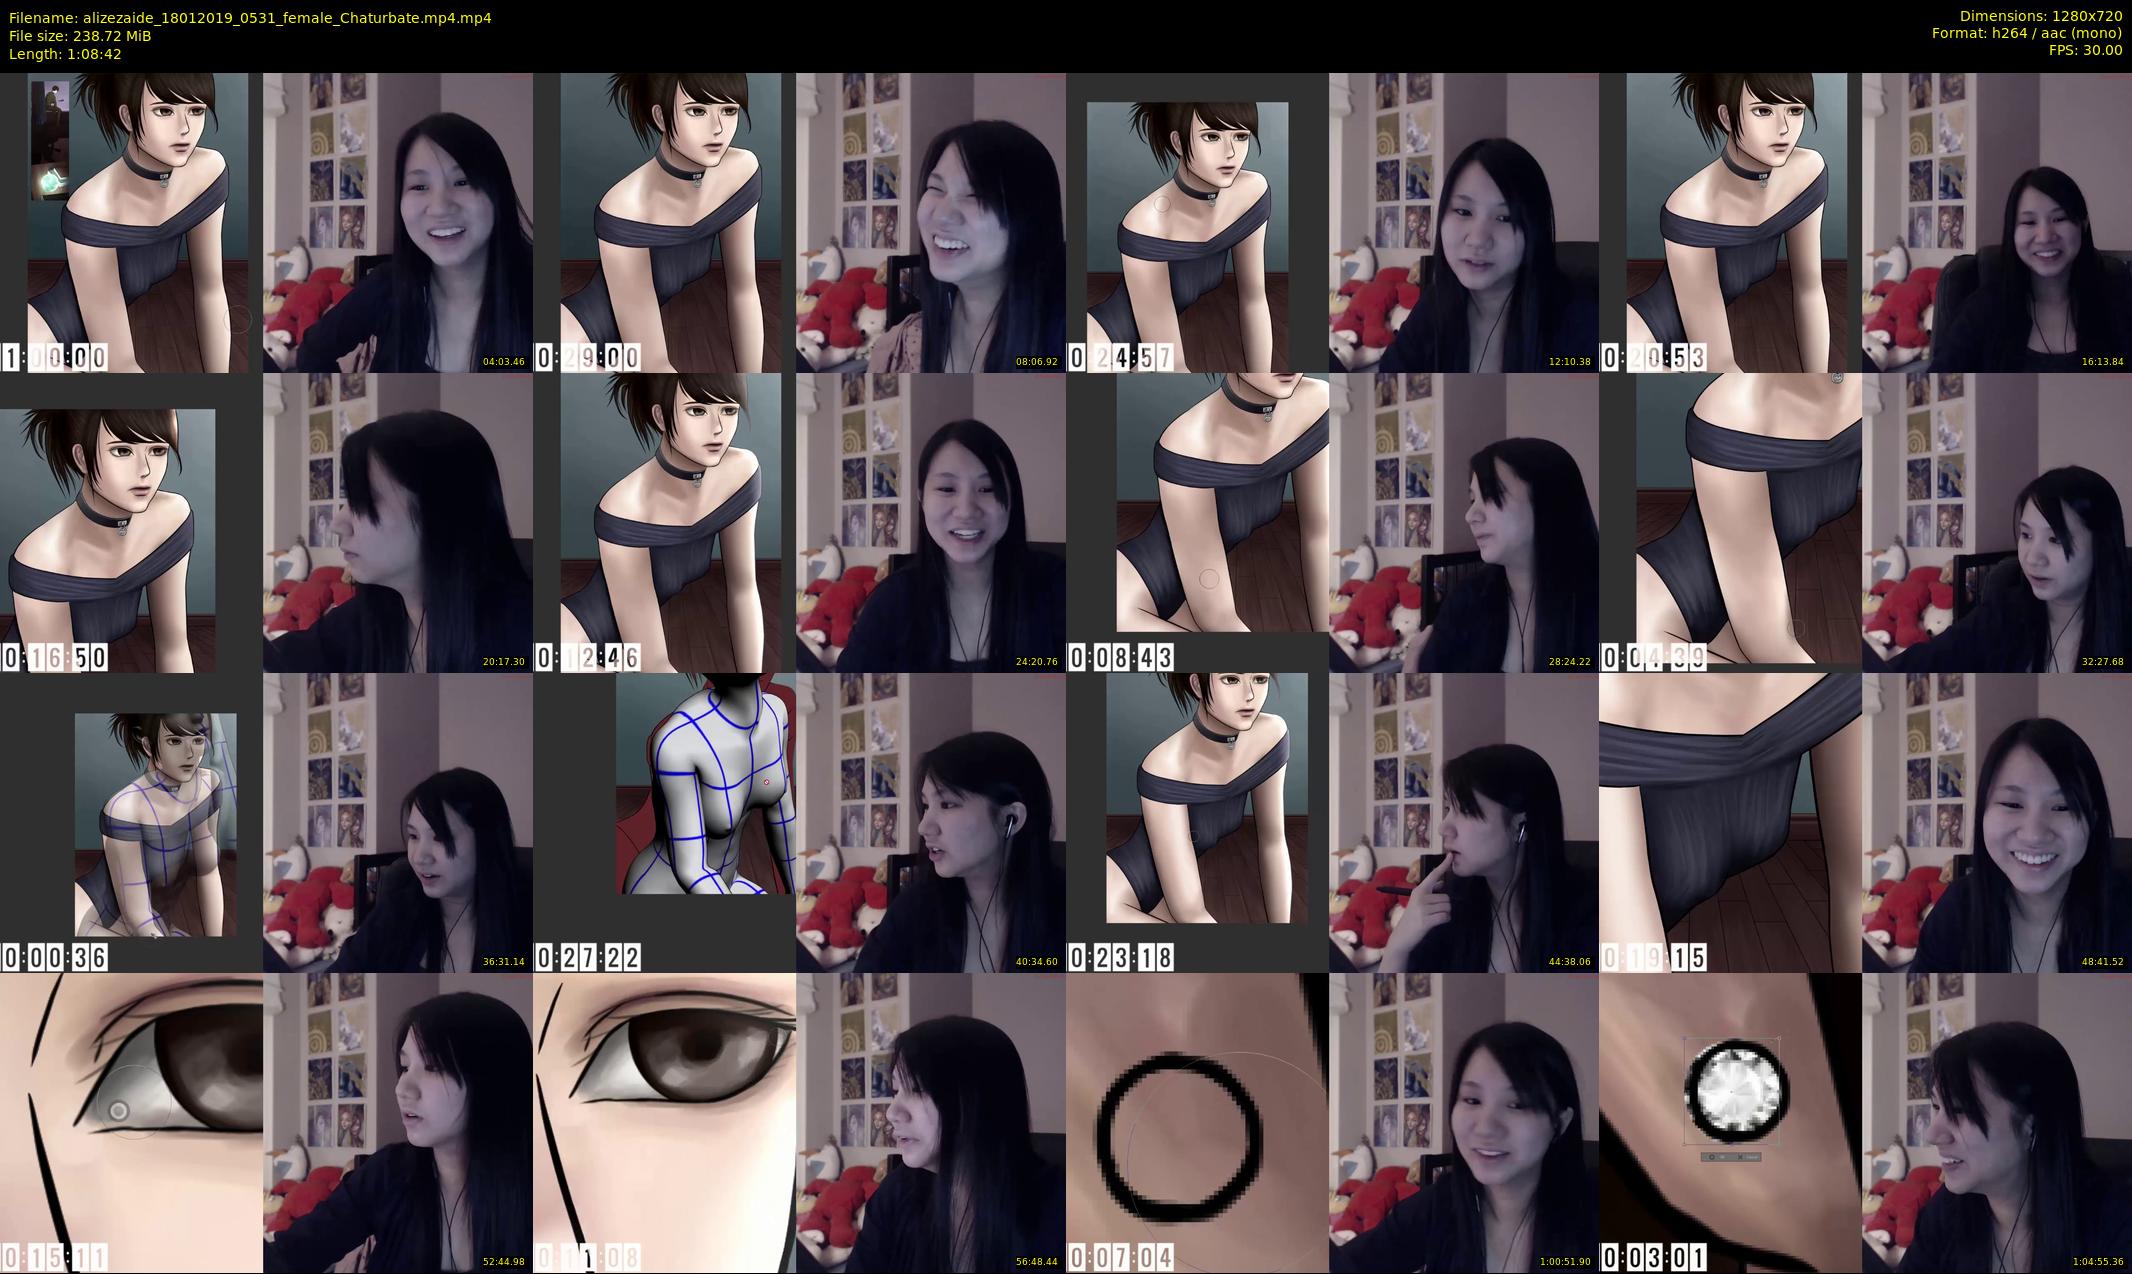Open the frame thumbnail stamped 12:10.38
Viewport: 2132px width, 1274px height.
pyautogui.click(x=1332, y=222)
